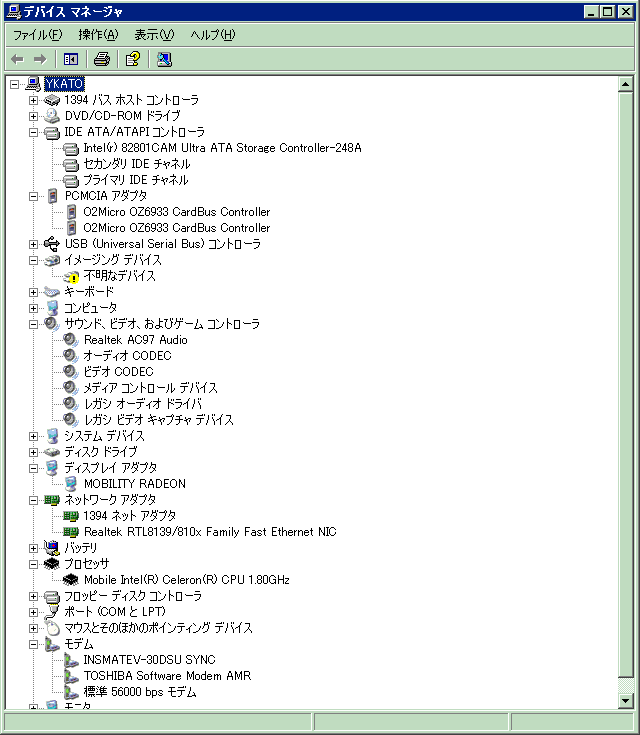Screen dimensions: 640x735
Task: Expand the 1394 バス ホスト コントローラ node
Action: click(x=33, y=100)
